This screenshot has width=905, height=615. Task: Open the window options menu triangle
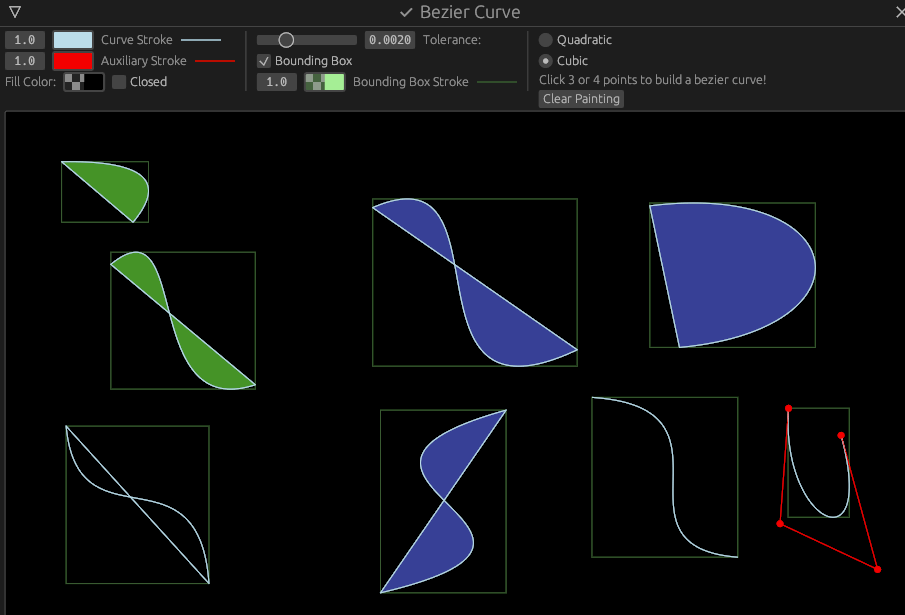pyautogui.click(x=14, y=12)
